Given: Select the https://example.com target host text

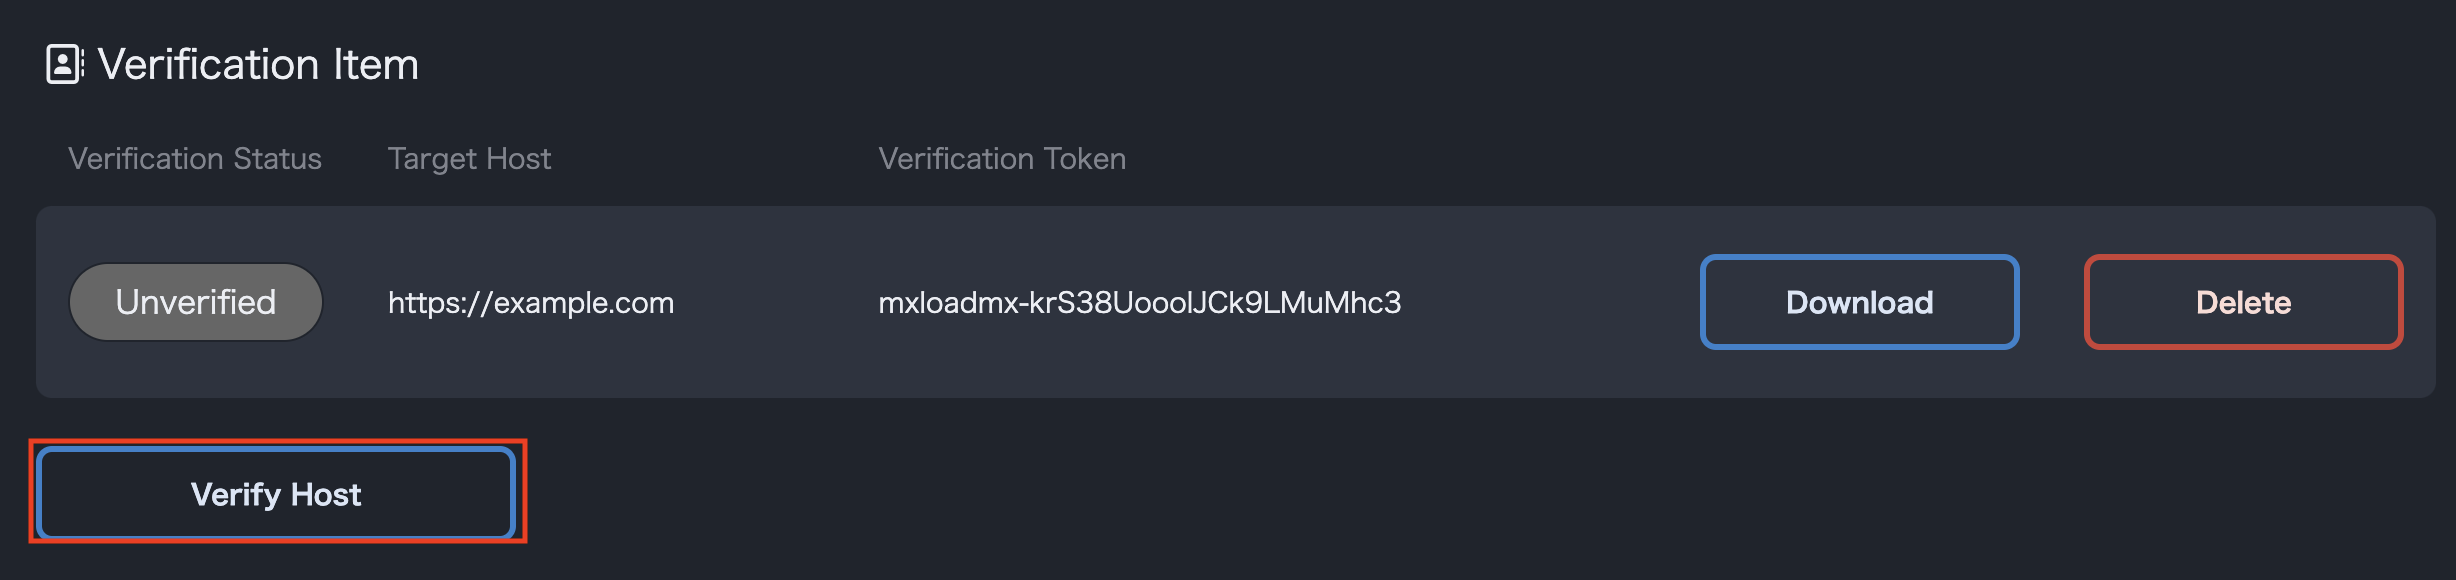Looking at the screenshot, I should pyautogui.click(x=531, y=302).
